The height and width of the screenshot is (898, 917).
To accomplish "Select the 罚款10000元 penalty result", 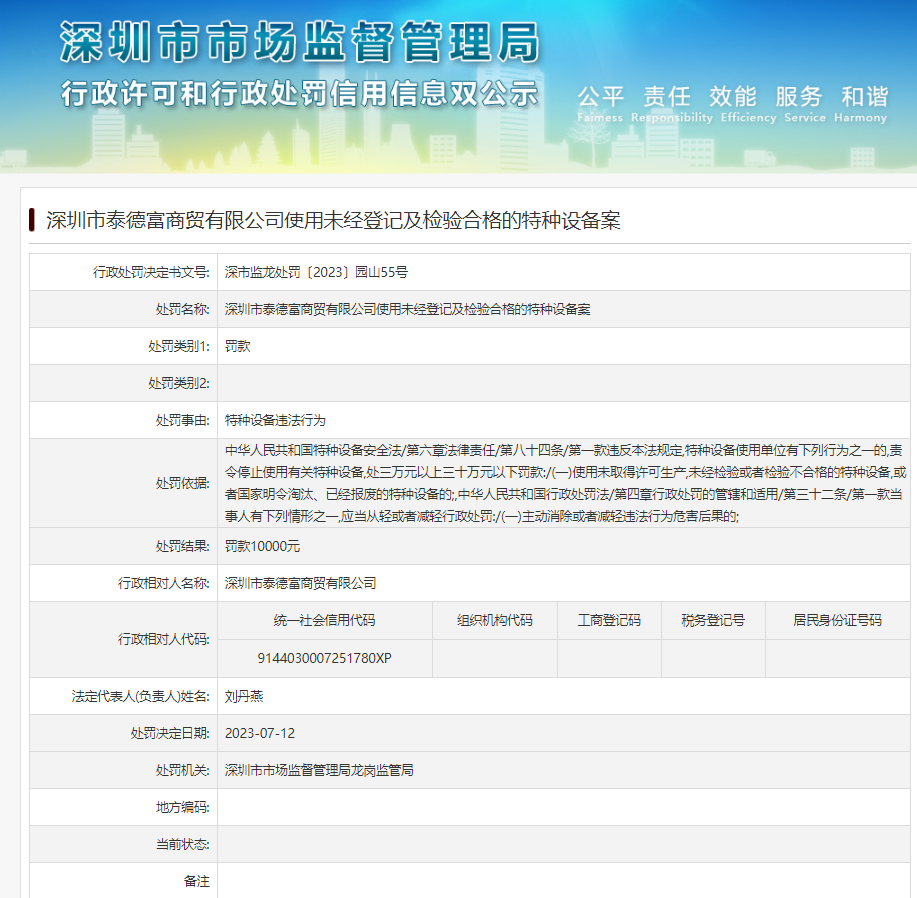I will click(262, 546).
